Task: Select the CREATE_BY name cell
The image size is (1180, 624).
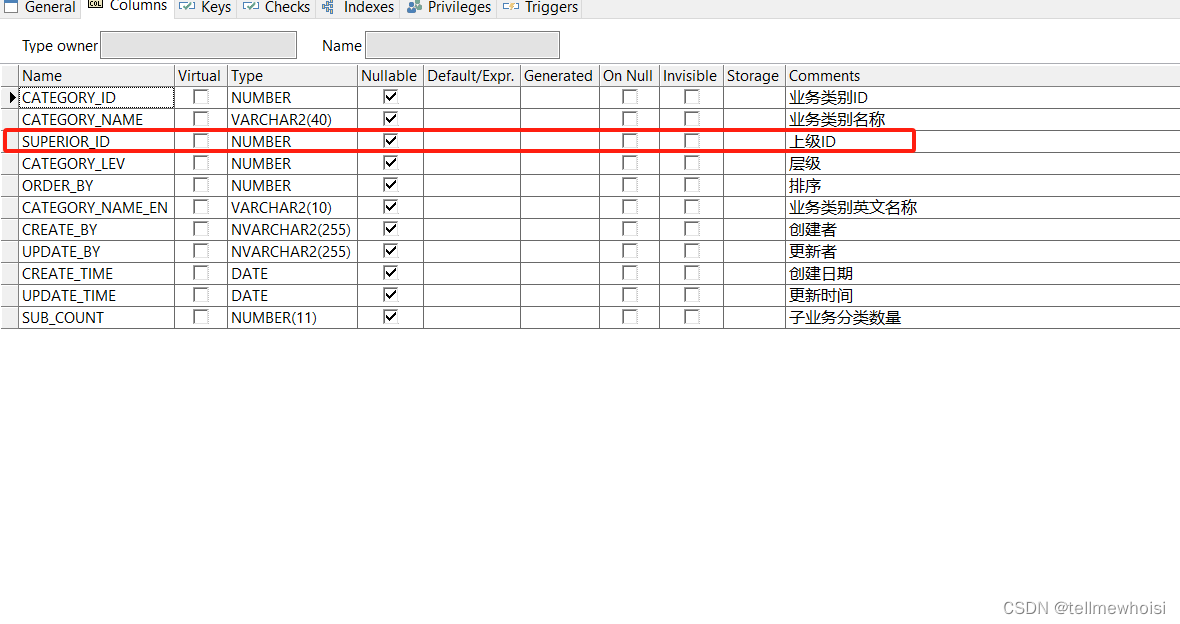Action: pyautogui.click(x=96, y=230)
